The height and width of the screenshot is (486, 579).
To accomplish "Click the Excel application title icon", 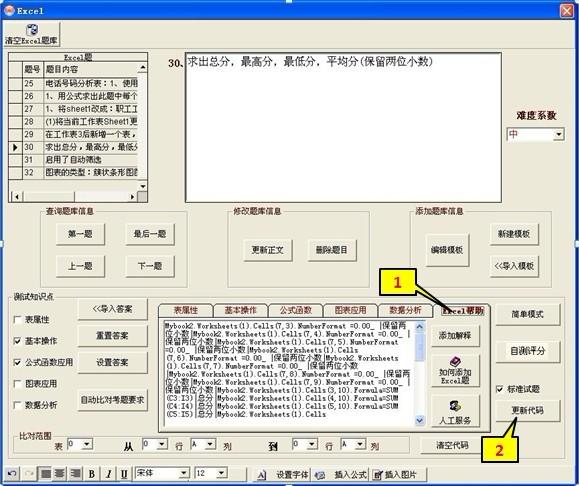I will pos(9,11).
